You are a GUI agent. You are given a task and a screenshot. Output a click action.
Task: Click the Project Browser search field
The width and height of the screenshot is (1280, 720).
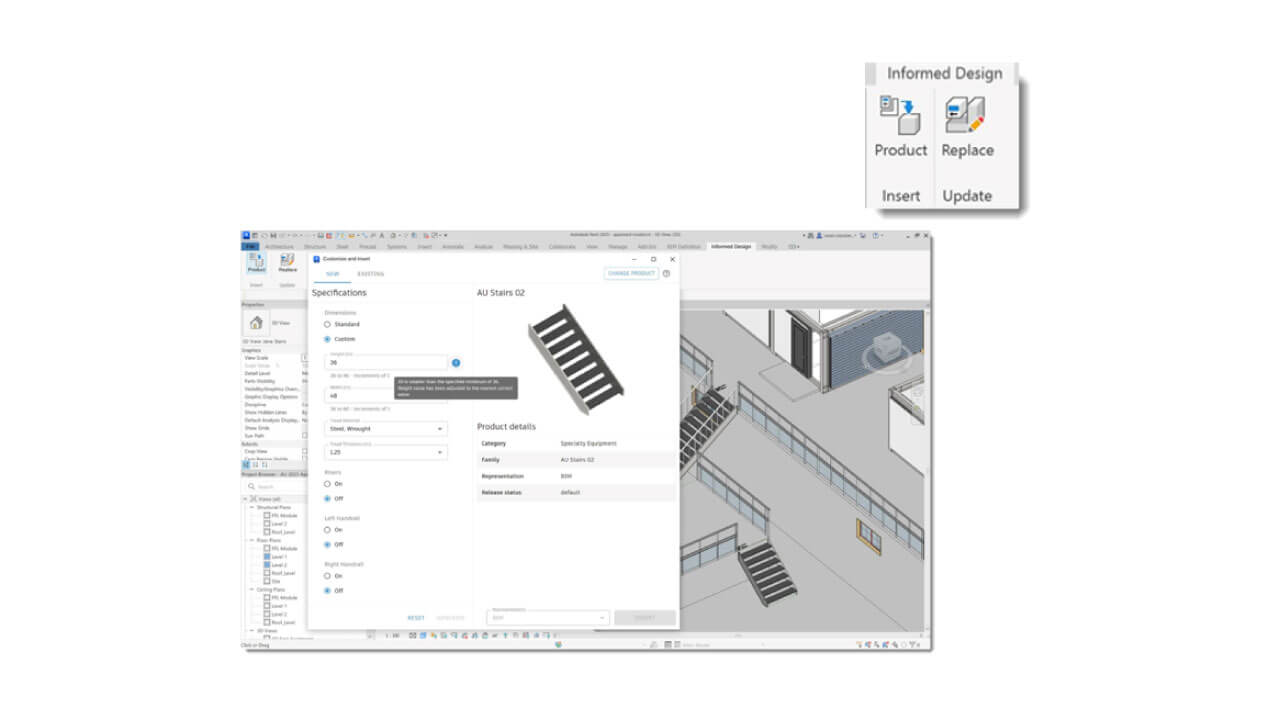pos(277,487)
